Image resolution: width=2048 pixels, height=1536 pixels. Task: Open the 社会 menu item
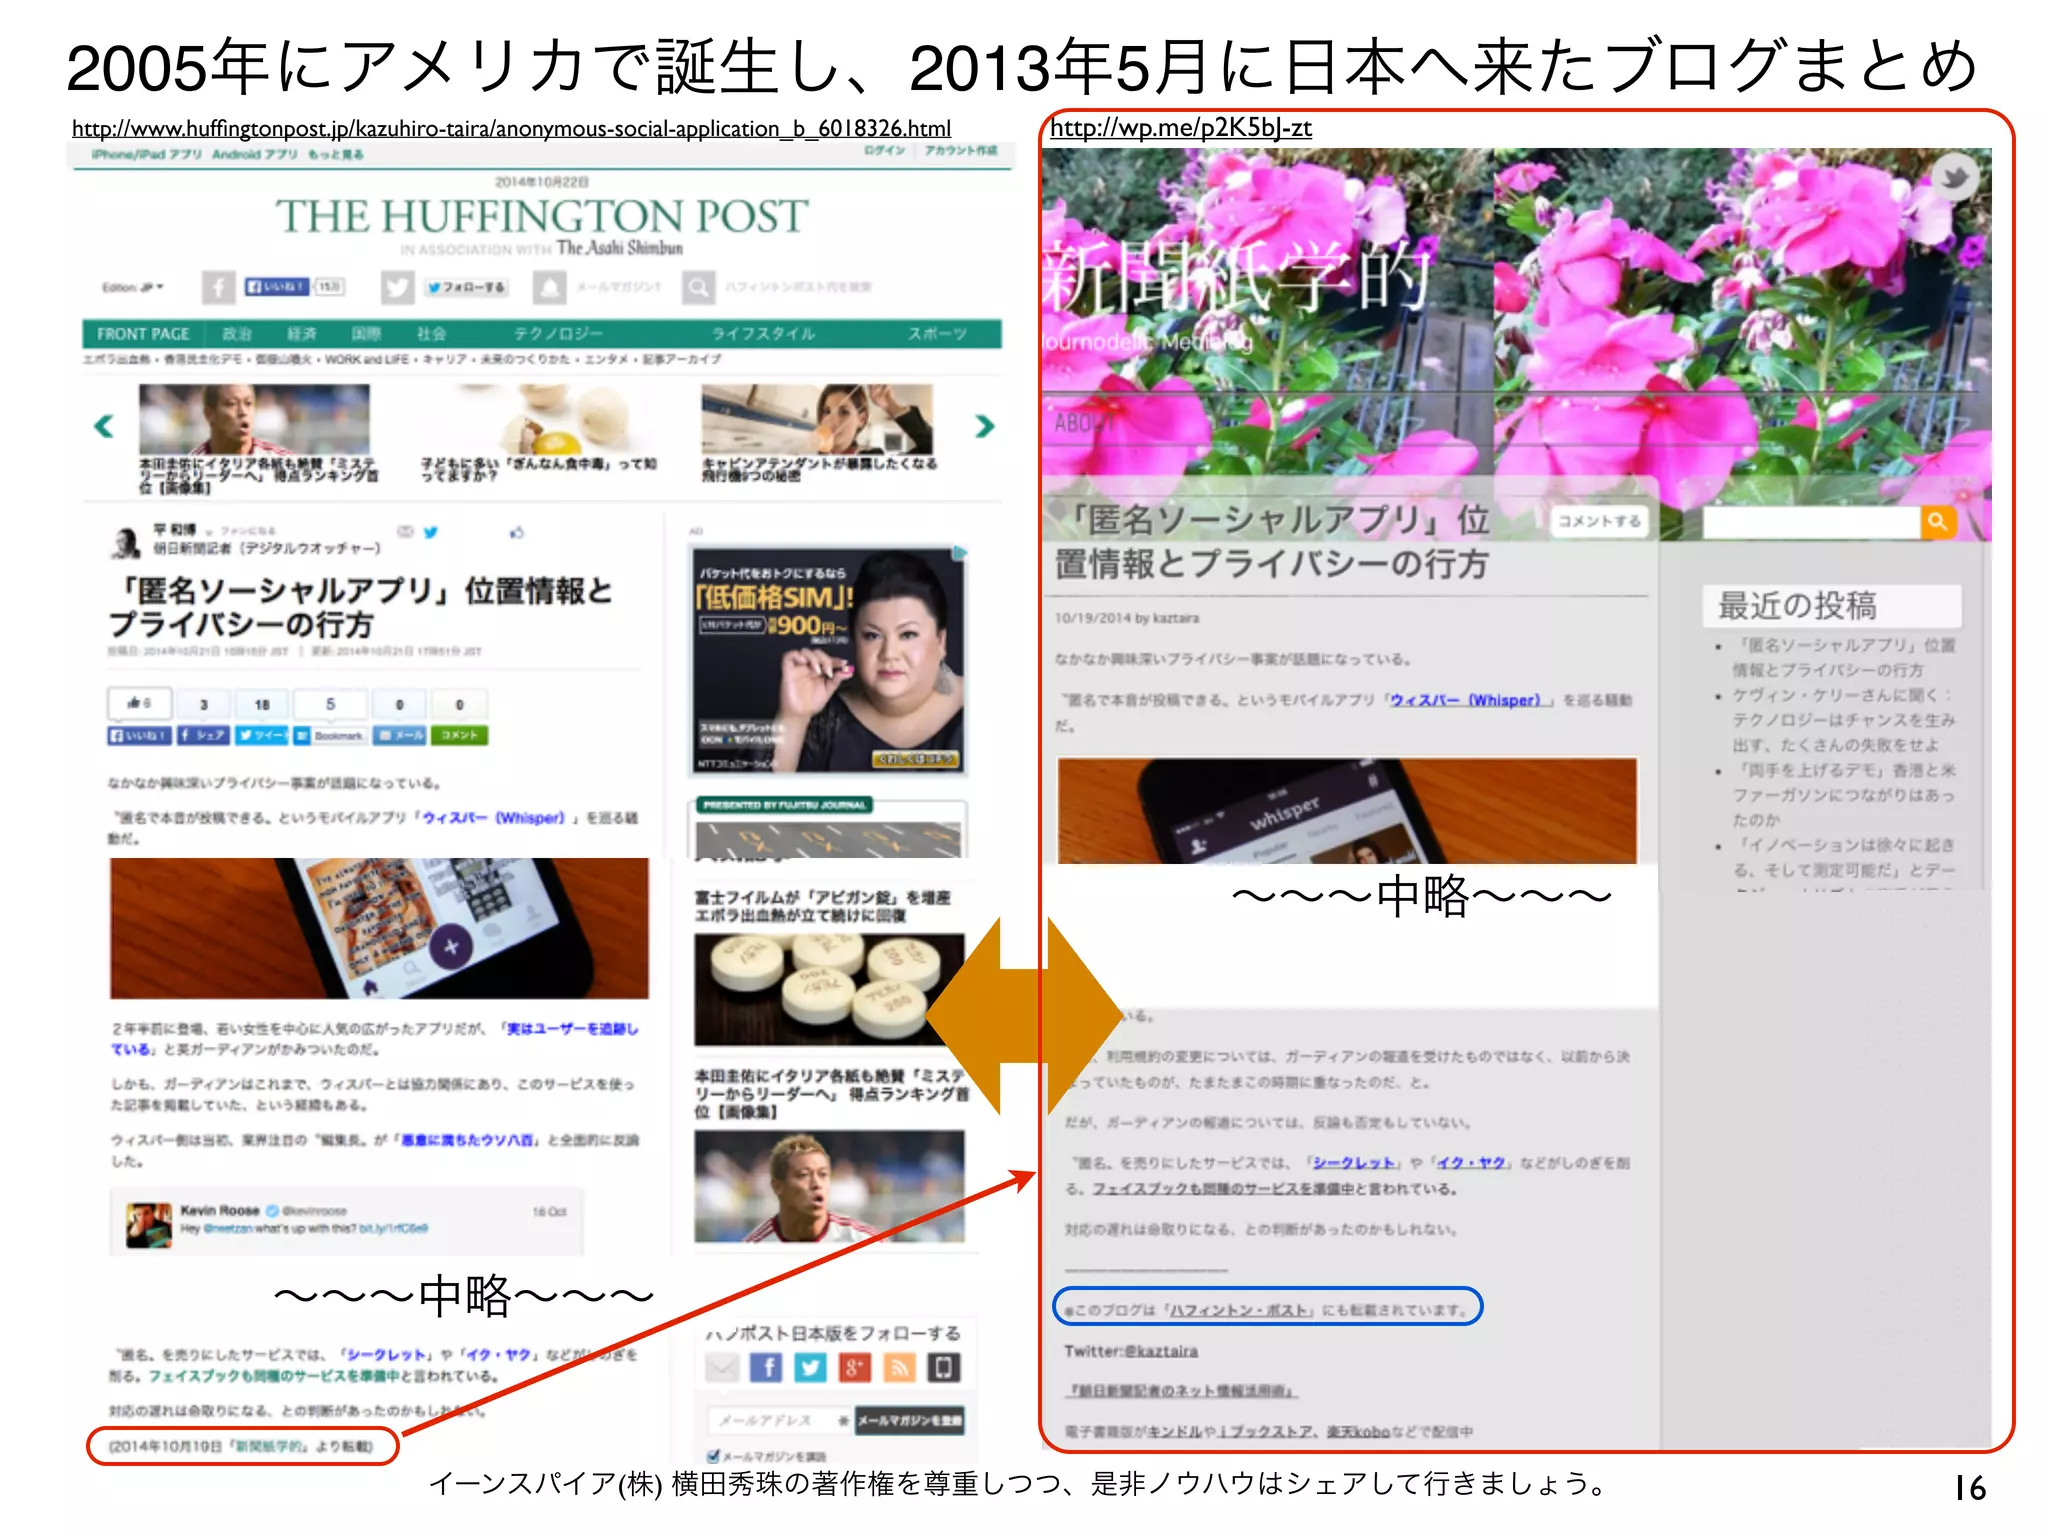[x=431, y=334]
